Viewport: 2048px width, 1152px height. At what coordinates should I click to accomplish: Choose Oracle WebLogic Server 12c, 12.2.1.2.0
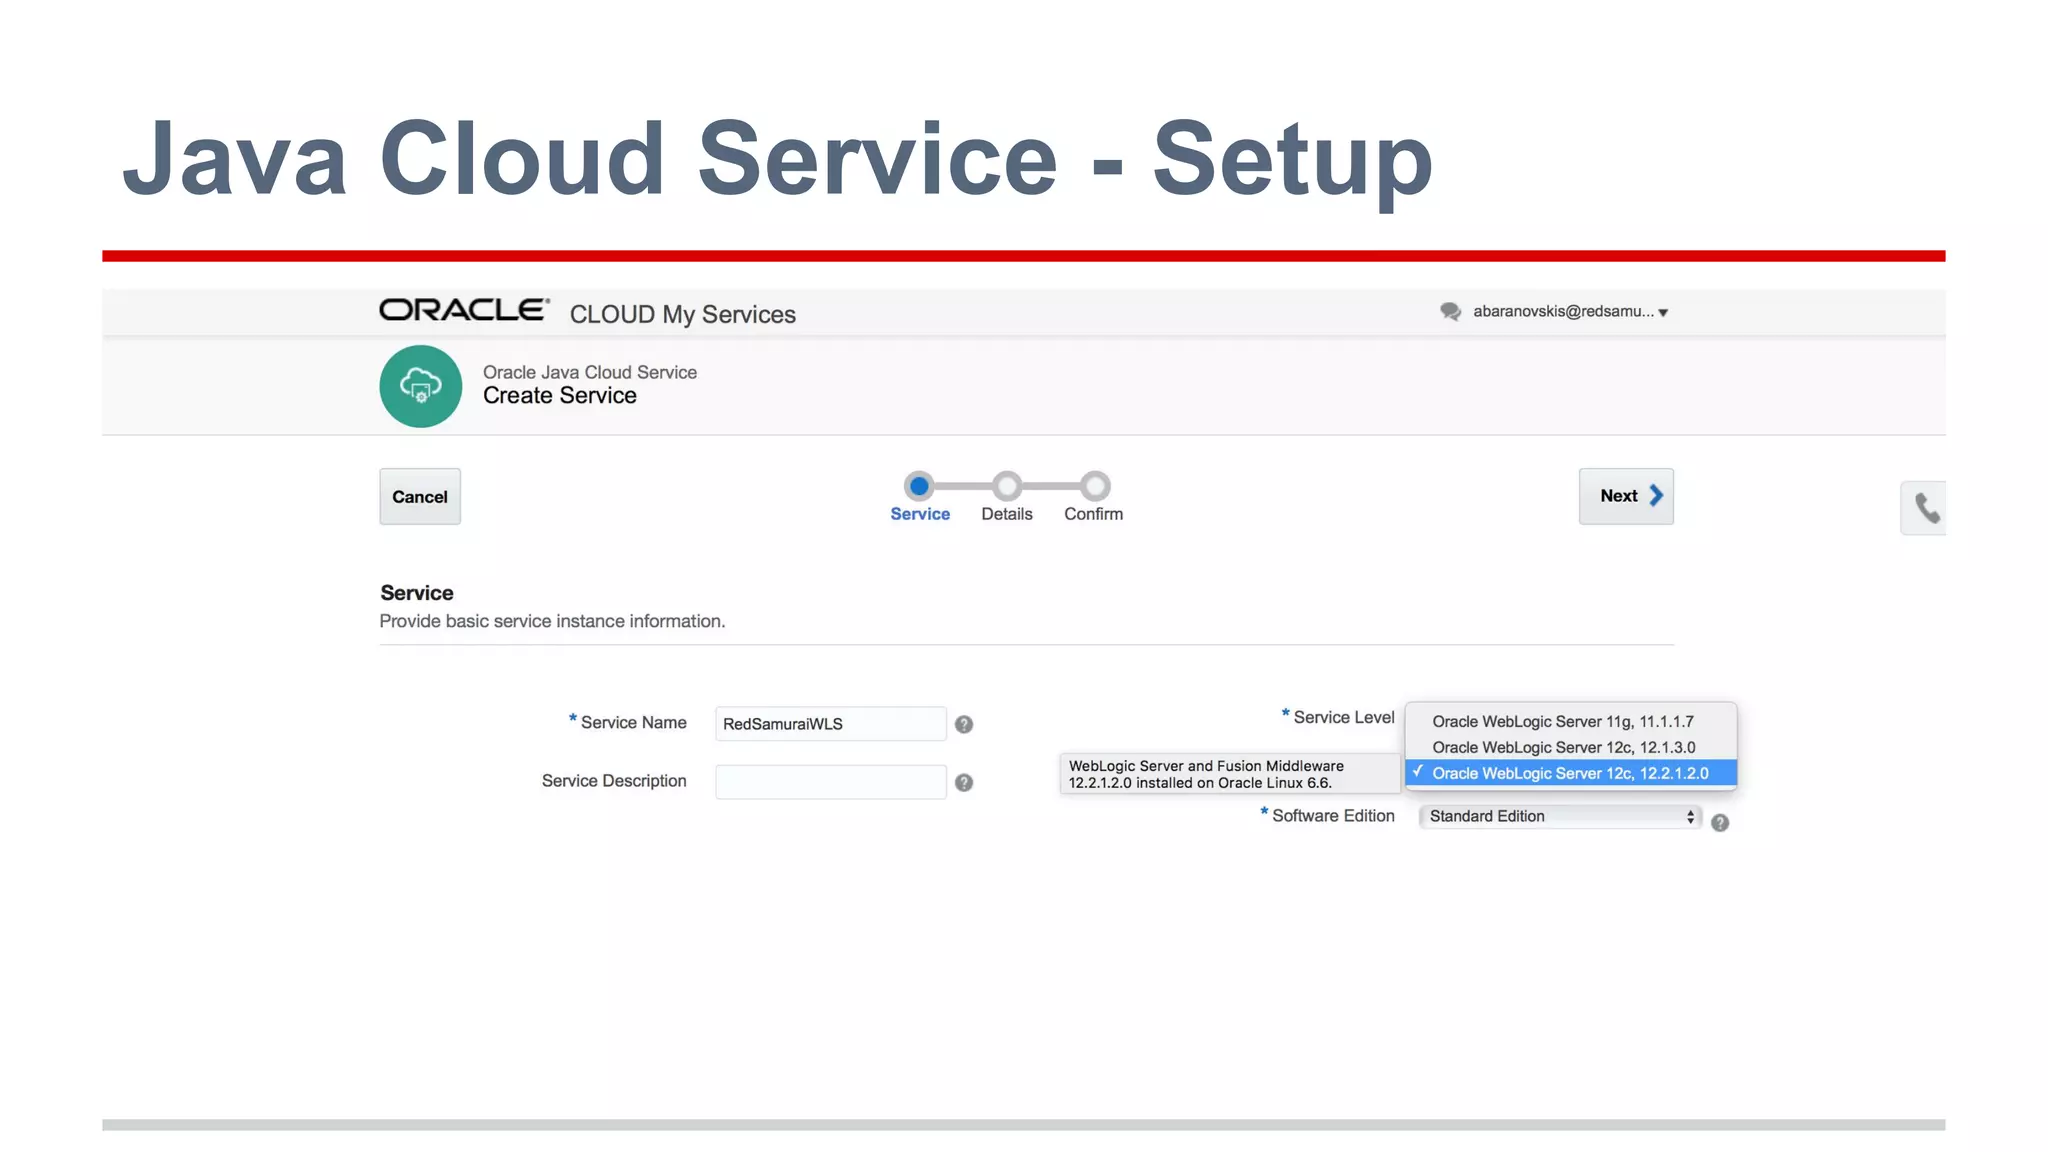1571,773
